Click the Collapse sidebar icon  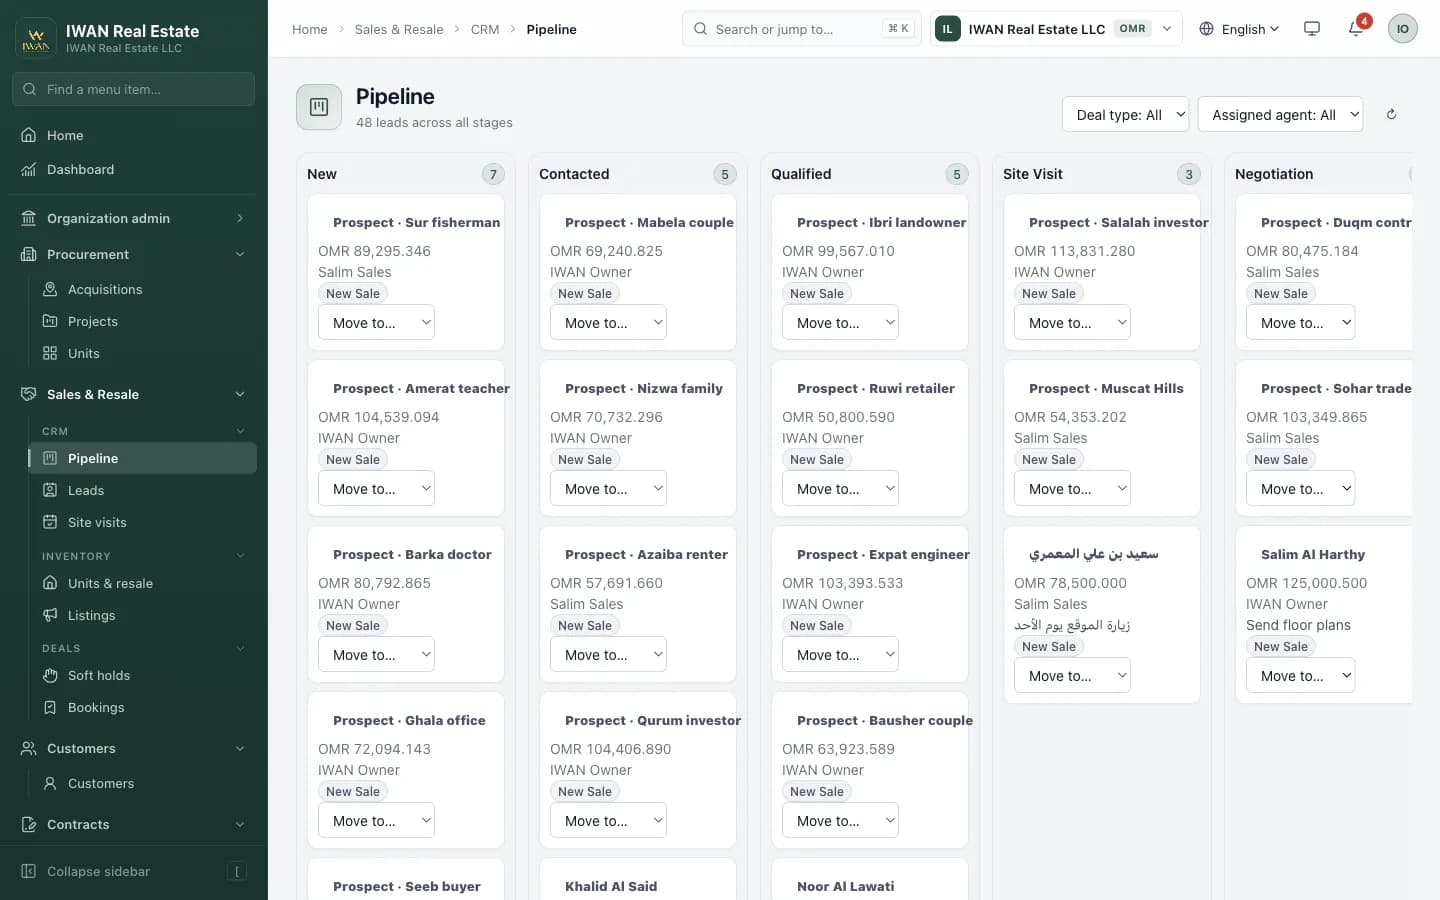[29, 871]
